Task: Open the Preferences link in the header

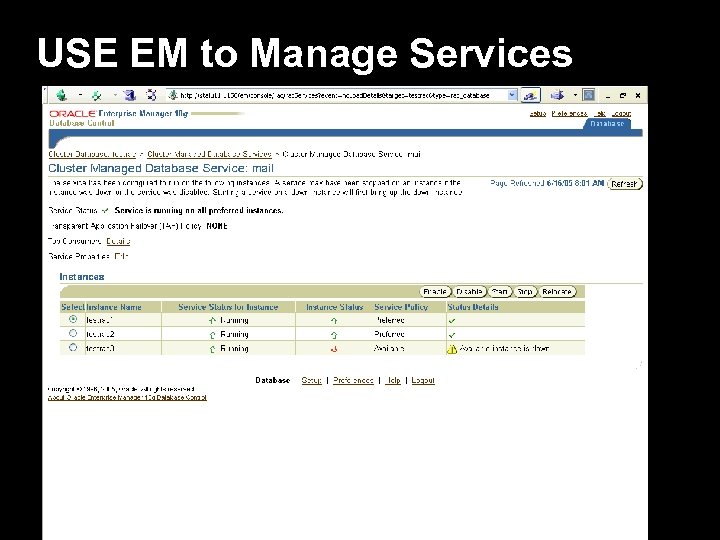Action: click(x=569, y=113)
